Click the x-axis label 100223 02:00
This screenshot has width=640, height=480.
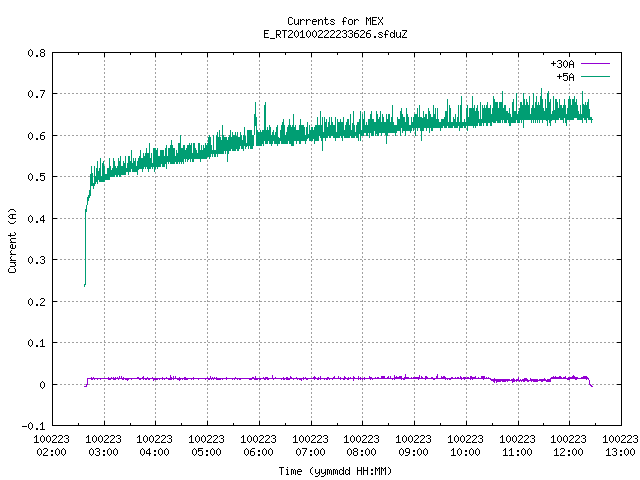[51, 445]
